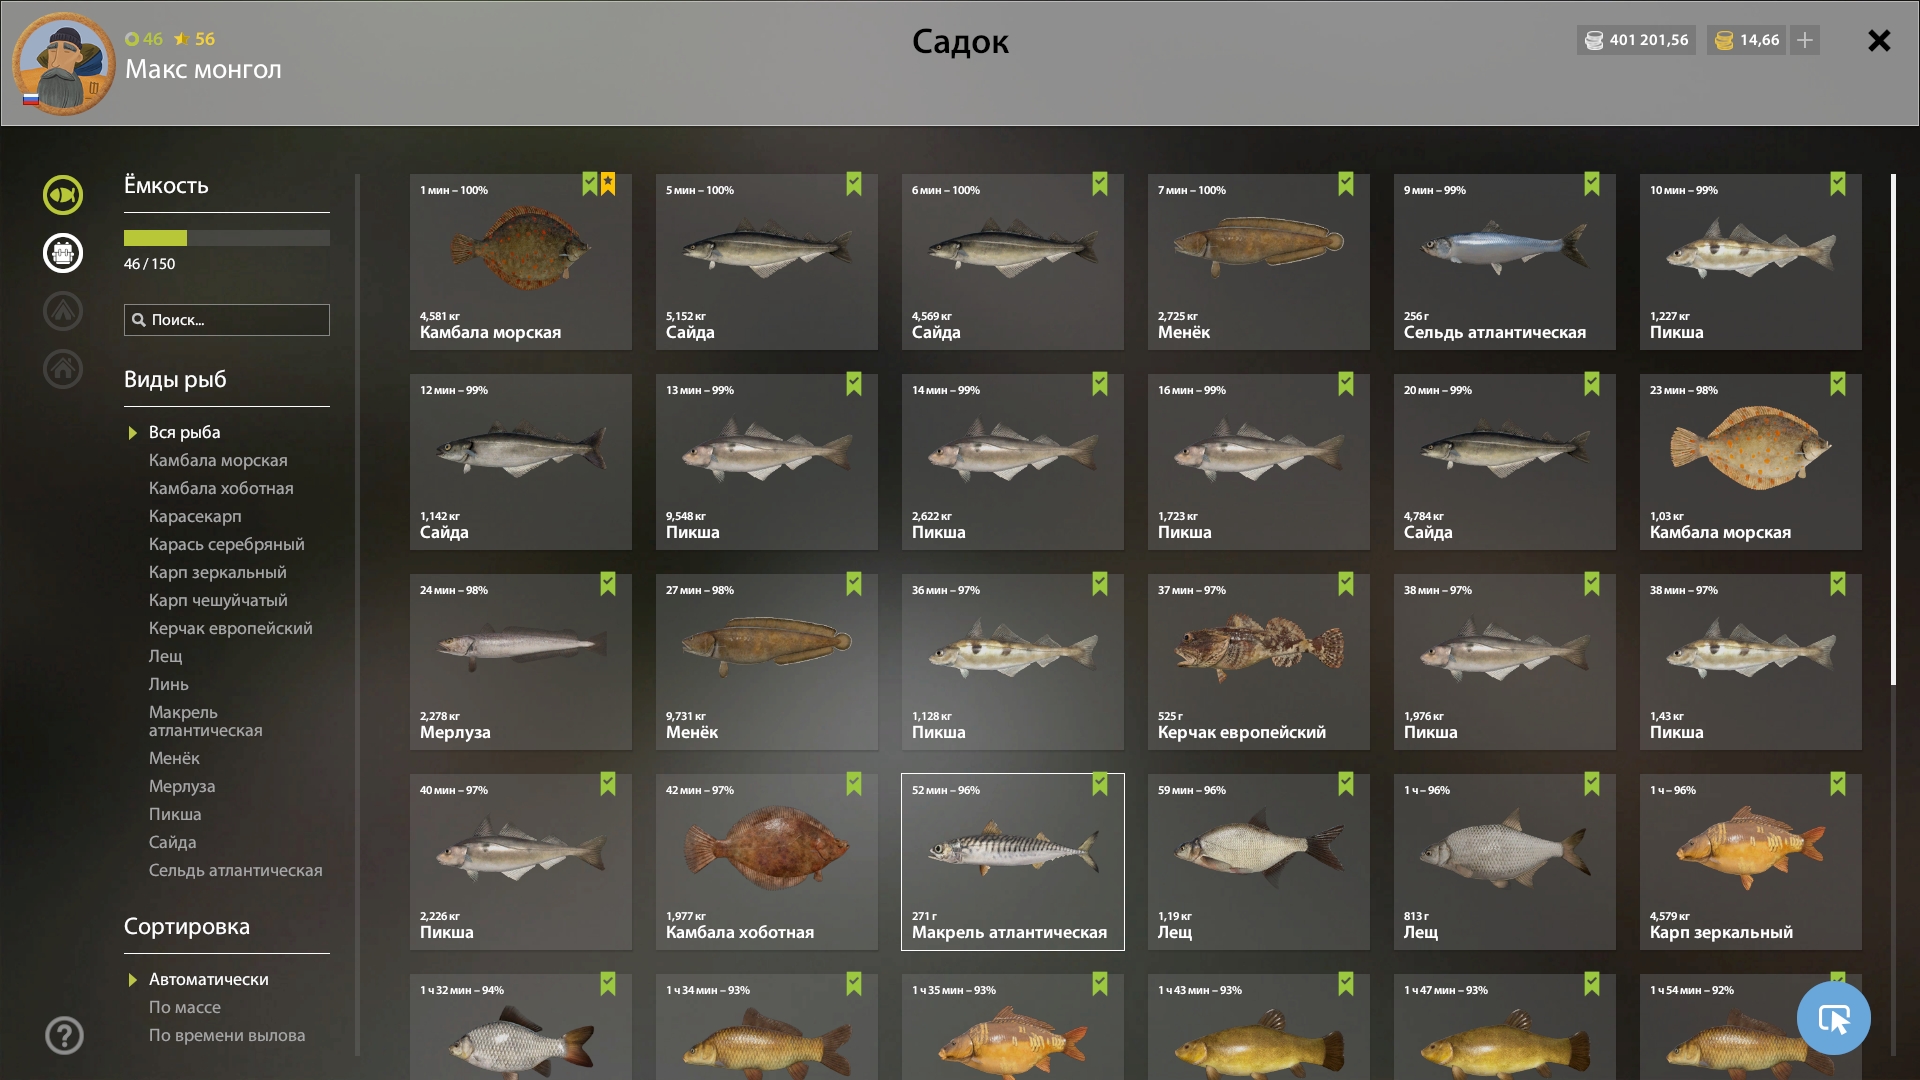Open the fish keepnet sidebar icon
The width and height of the screenshot is (1920, 1080).
tap(63, 195)
